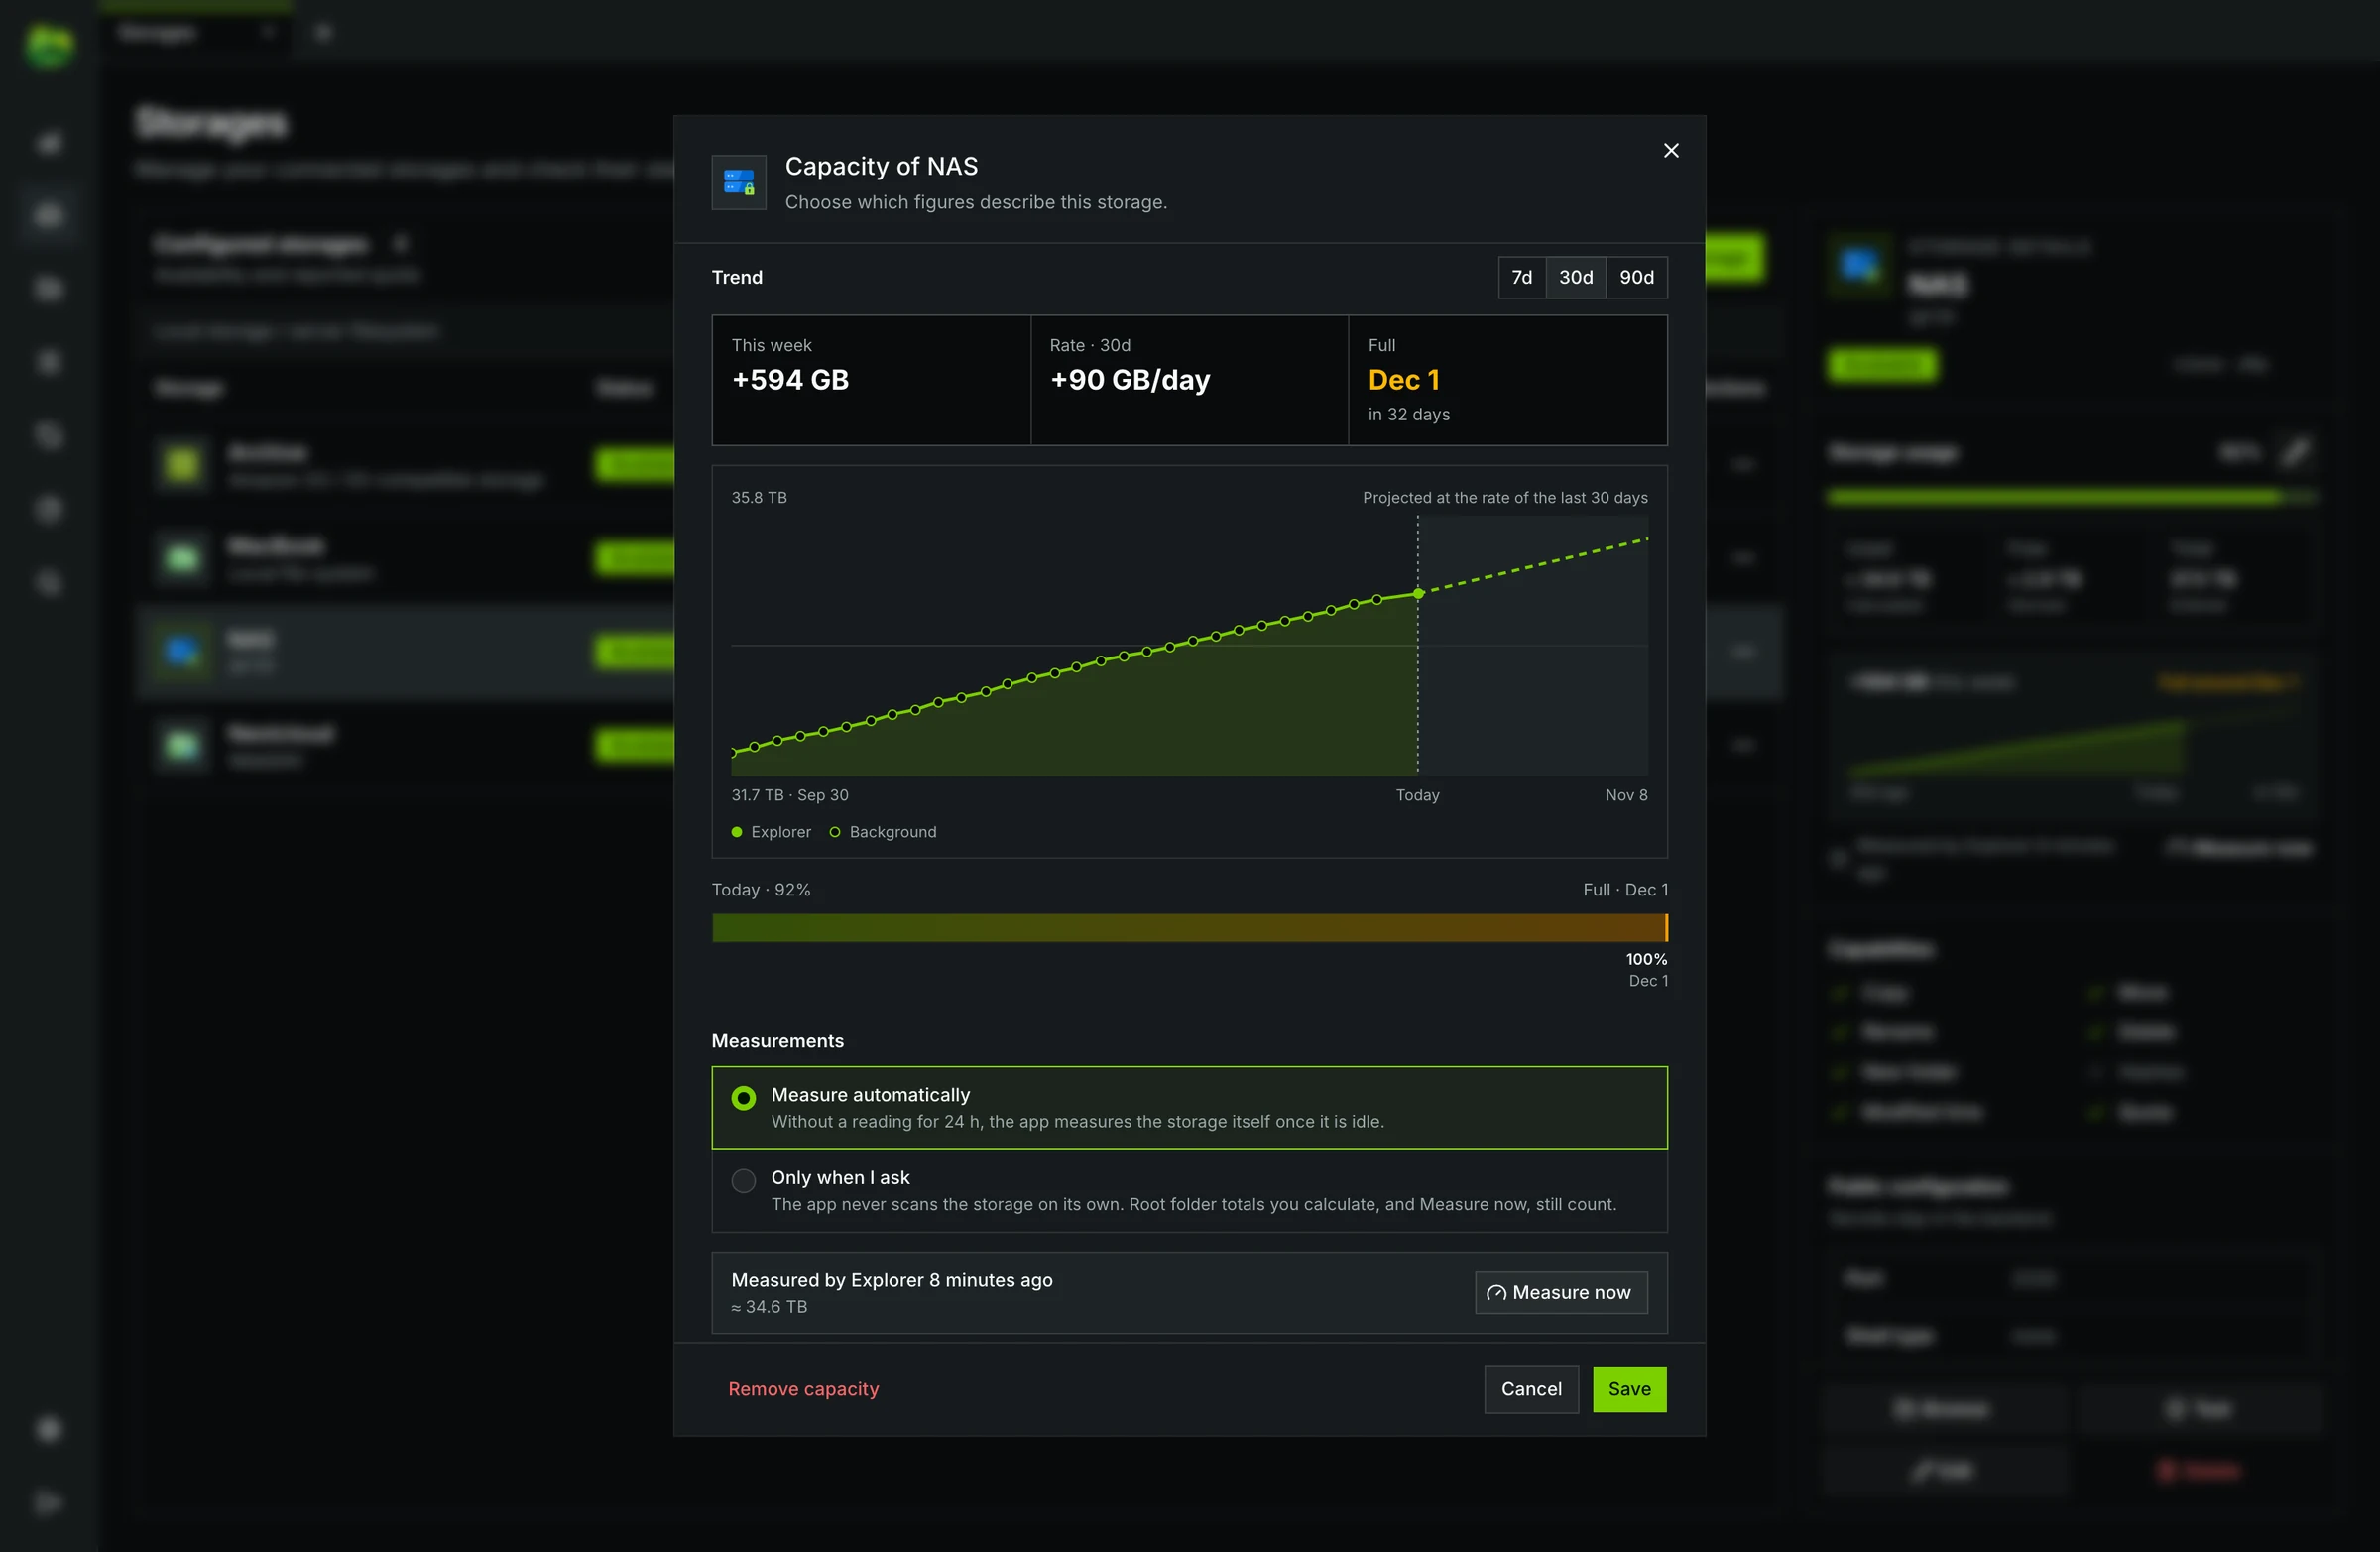Click the '35.8 TB' chart axis label
Viewport: 2380px width, 1552px height.
click(x=758, y=497)
